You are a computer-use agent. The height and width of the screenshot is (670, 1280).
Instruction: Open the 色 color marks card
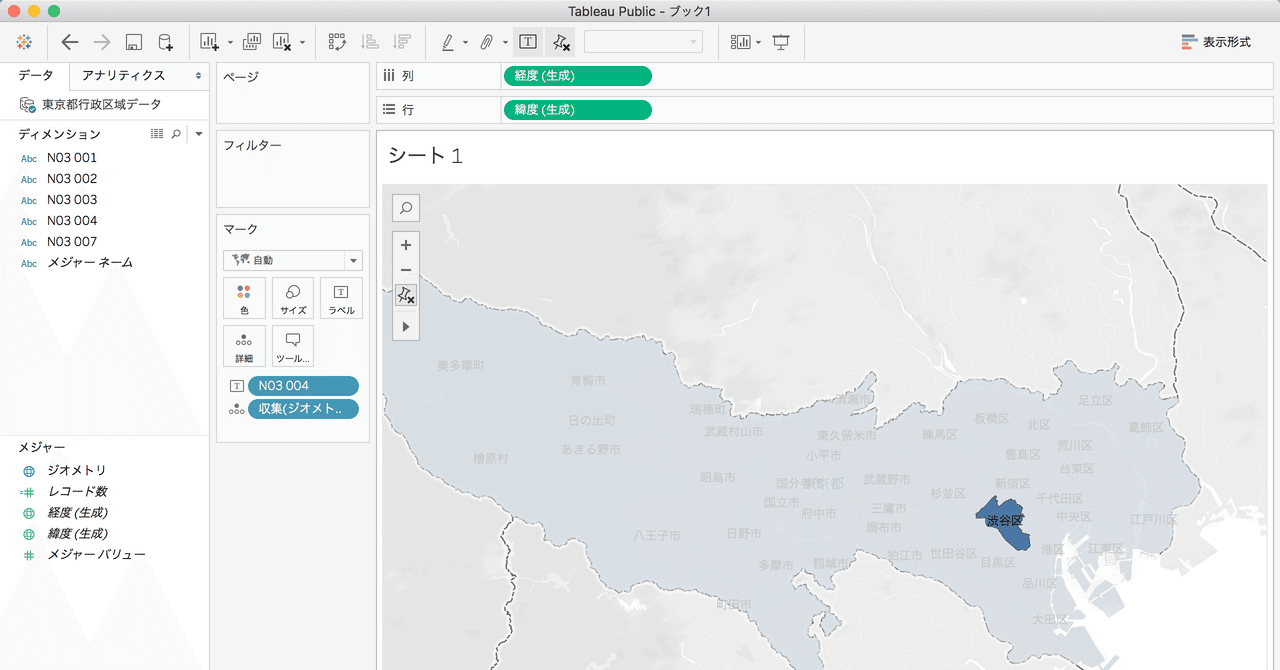[244, 298]
